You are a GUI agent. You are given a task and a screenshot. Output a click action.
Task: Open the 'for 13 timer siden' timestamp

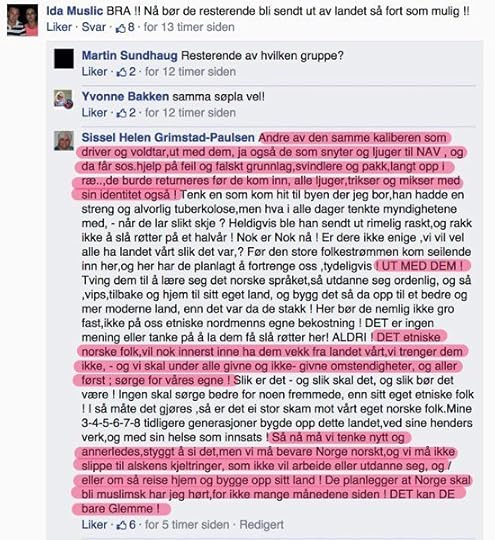[x=189, y=27]
